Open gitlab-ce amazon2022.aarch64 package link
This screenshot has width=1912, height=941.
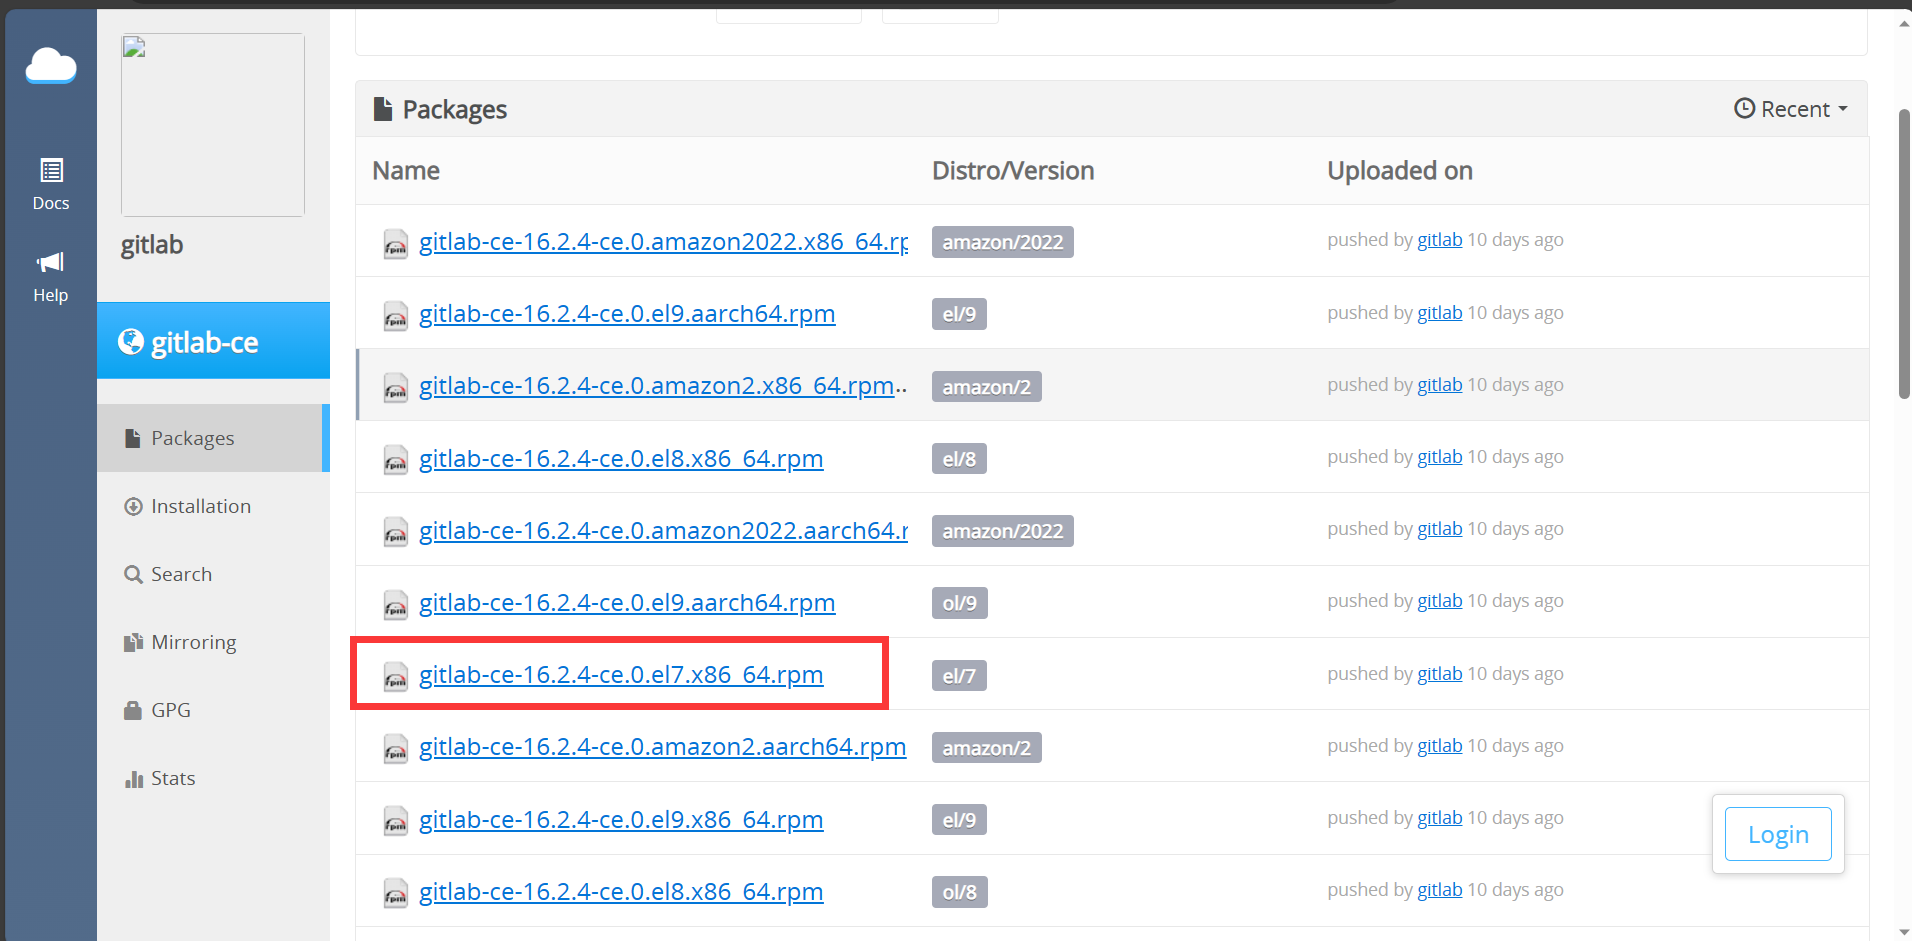click(x=663, y=530)
